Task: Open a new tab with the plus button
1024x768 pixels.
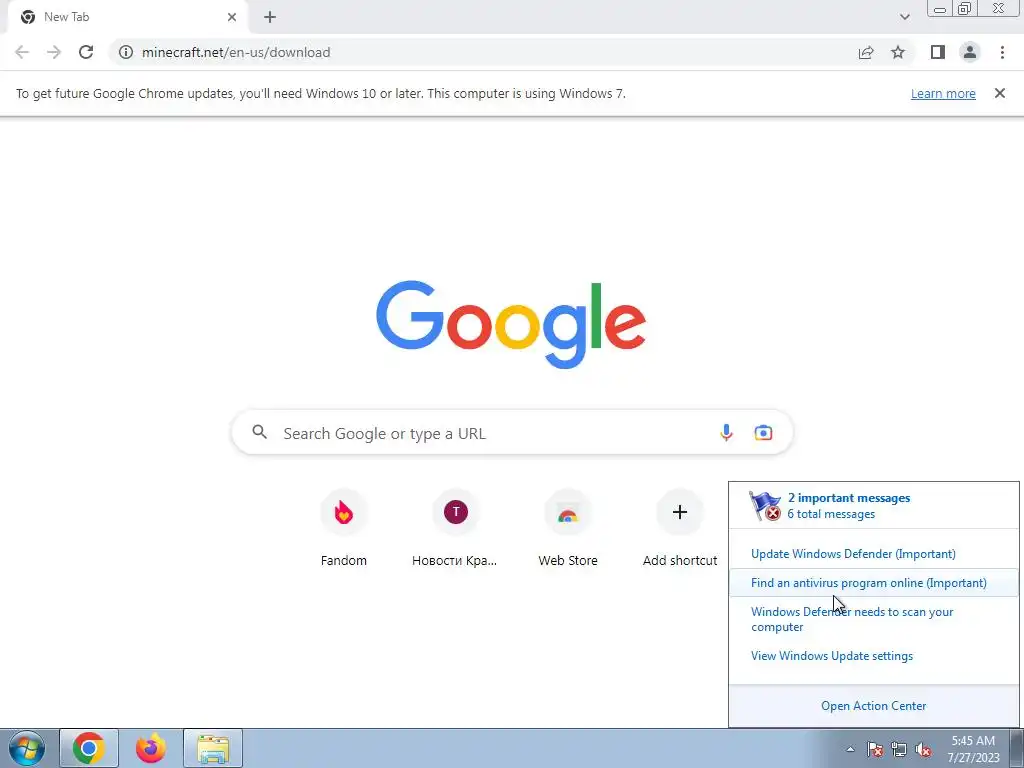Action: pos(270,17)
